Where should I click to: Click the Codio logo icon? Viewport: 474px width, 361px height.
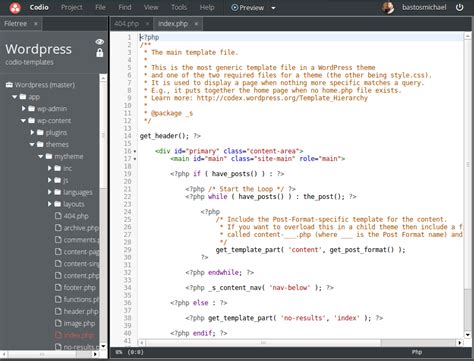[15, 7]
